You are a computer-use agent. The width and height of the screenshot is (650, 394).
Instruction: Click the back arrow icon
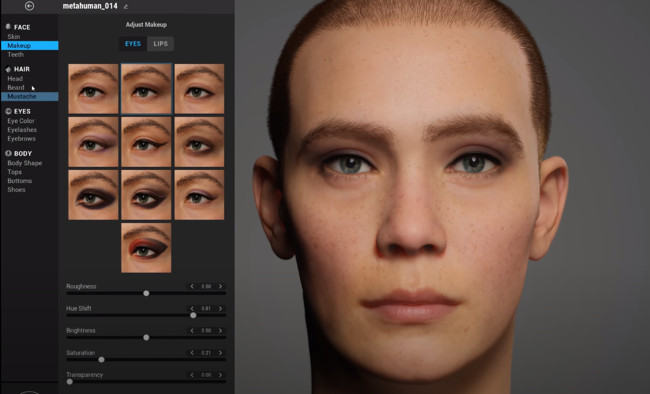[x=29, y=6]
